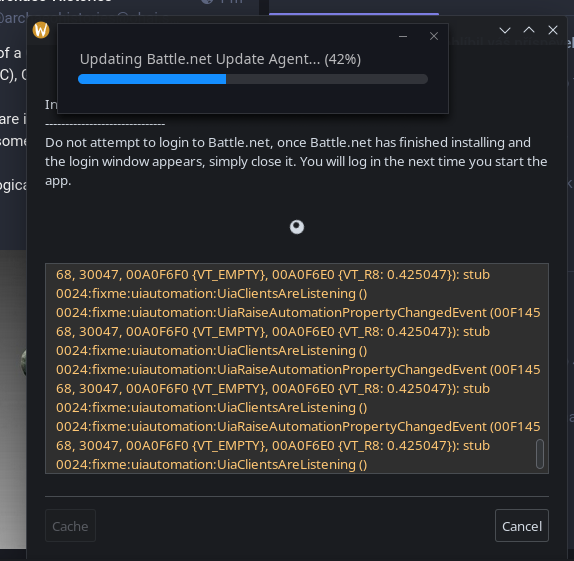Click the 'Do not attempt to login' instruction text
The height and width of the screenshot is (561, 574).
(x=296, y=161)
